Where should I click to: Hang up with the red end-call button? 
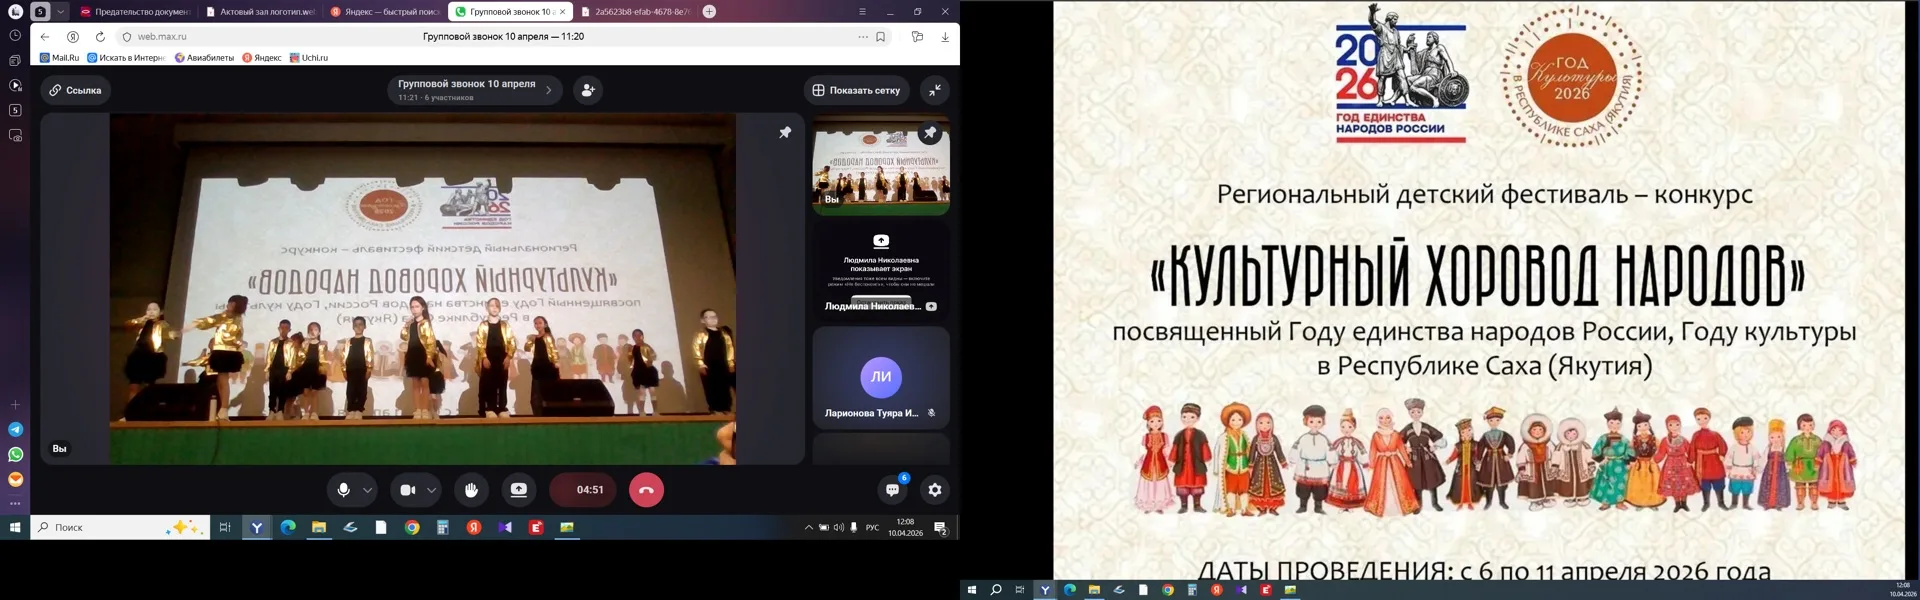[646, 490]
